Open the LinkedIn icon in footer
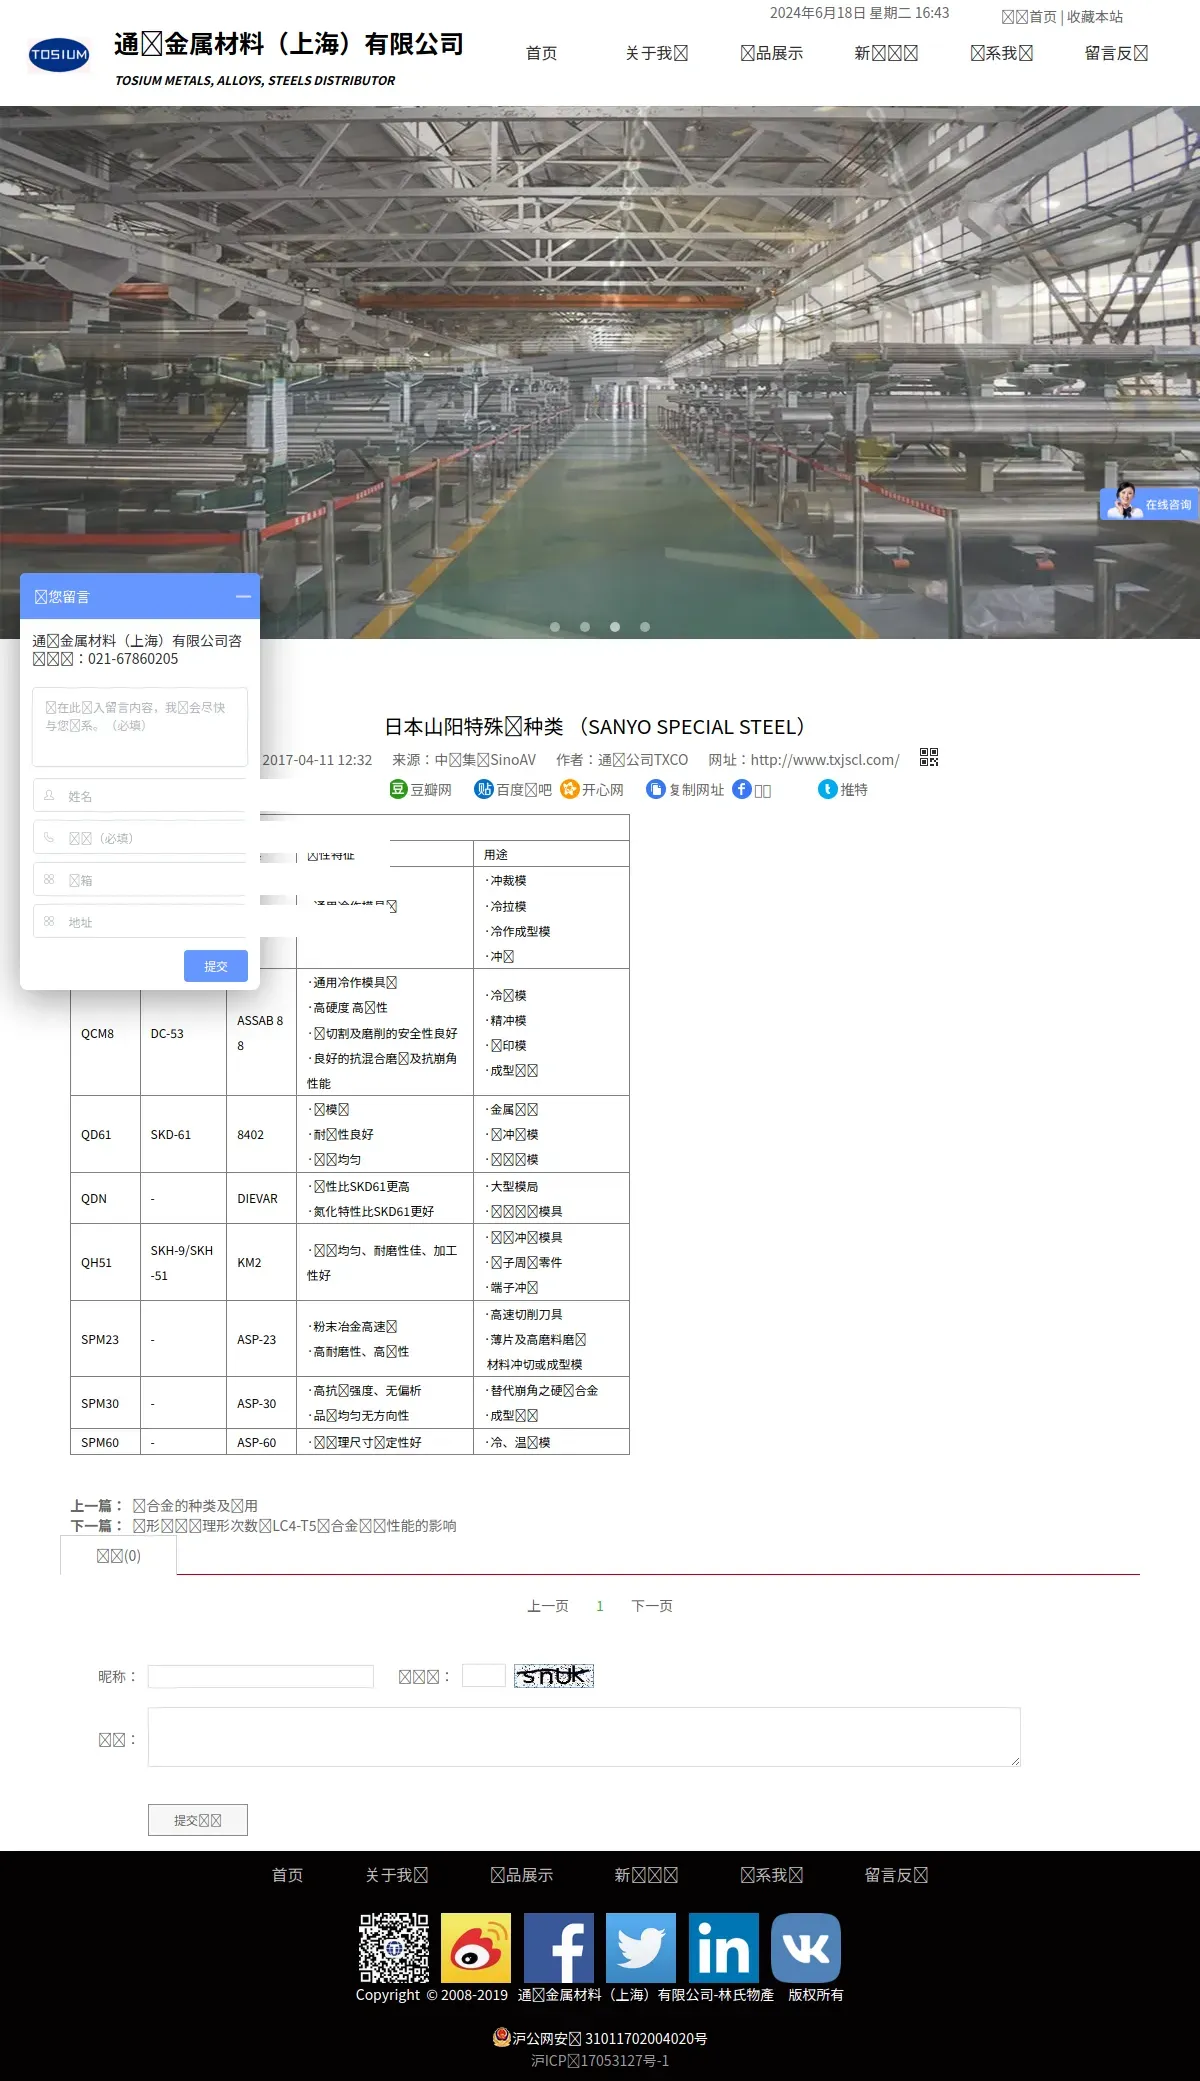 [724, 1948]
